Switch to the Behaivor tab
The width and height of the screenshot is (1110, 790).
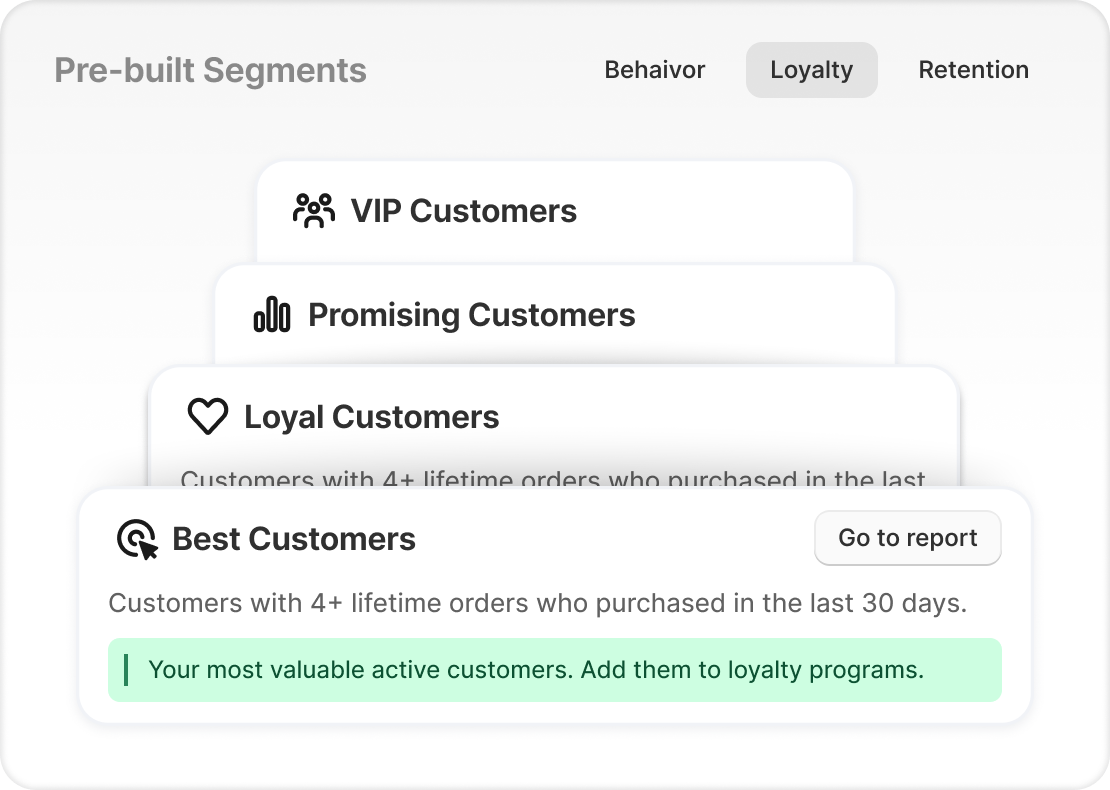coord(655,70)
